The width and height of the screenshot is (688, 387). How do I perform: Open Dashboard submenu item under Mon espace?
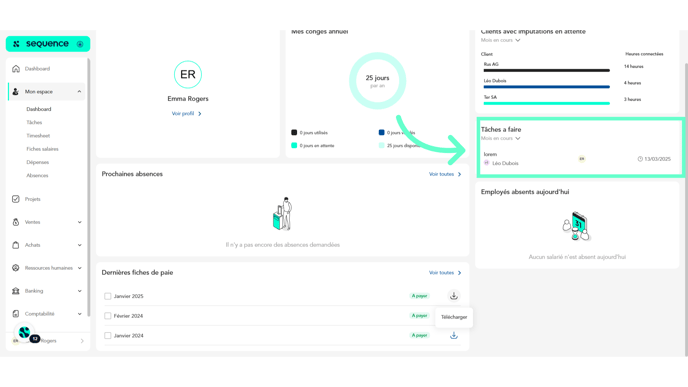coord(39,109)
